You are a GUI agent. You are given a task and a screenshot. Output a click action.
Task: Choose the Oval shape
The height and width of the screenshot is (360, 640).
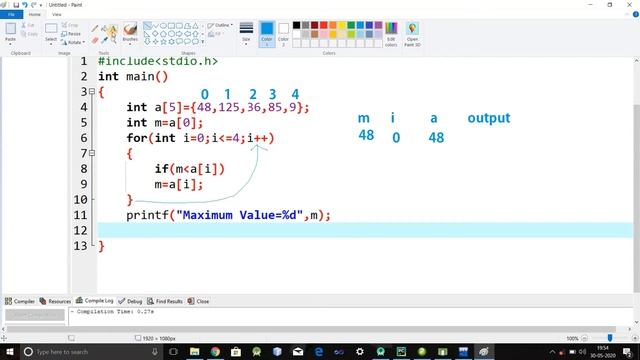163,26
